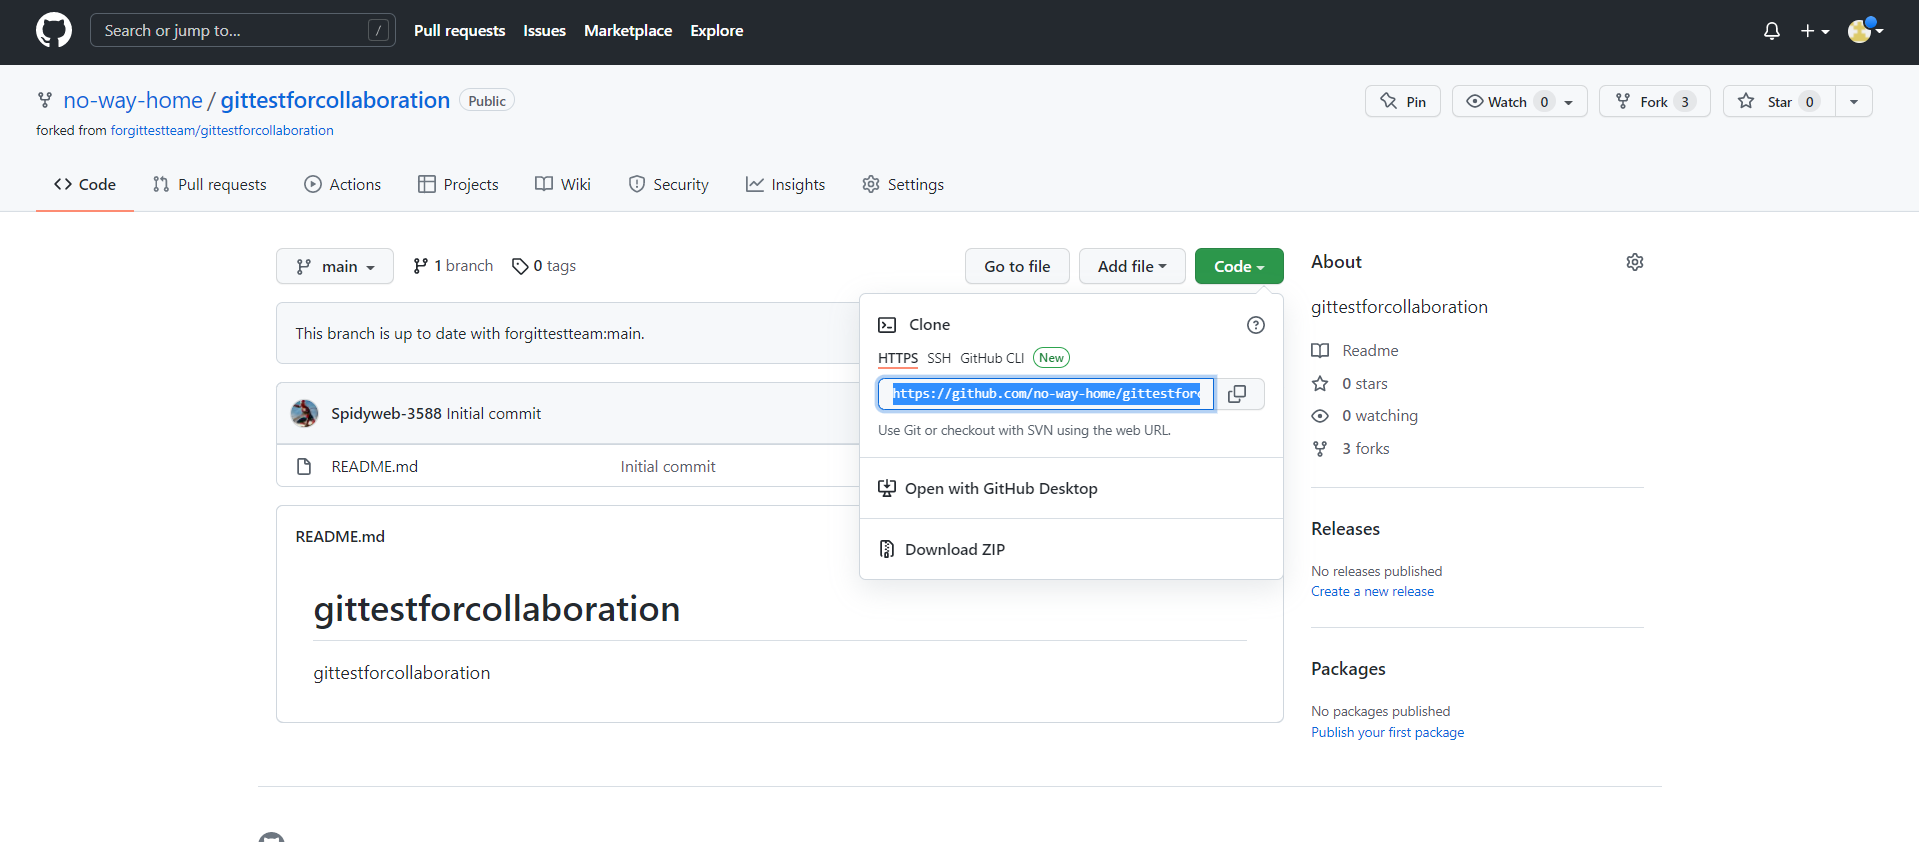Open the plus create-new menu
Image resolution: width=1919 pixels, height=842 pixels.
1815,31
